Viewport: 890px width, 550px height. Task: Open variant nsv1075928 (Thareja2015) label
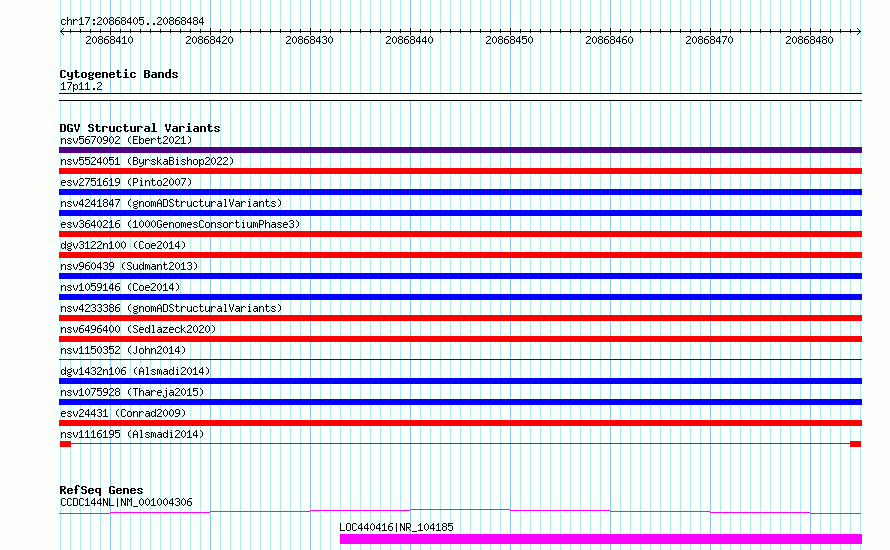coord(132,392)
